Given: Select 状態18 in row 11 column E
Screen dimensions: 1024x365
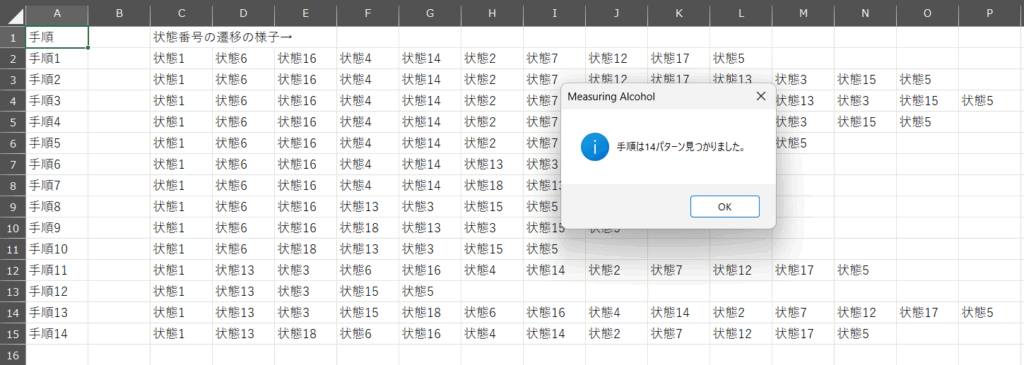Looking at the screenshot, I should [306, 249].
